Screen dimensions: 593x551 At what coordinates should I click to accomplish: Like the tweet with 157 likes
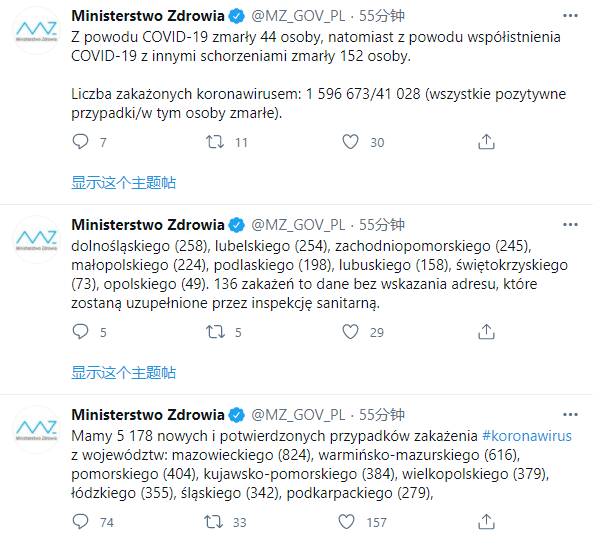click(x=346, y=522)
